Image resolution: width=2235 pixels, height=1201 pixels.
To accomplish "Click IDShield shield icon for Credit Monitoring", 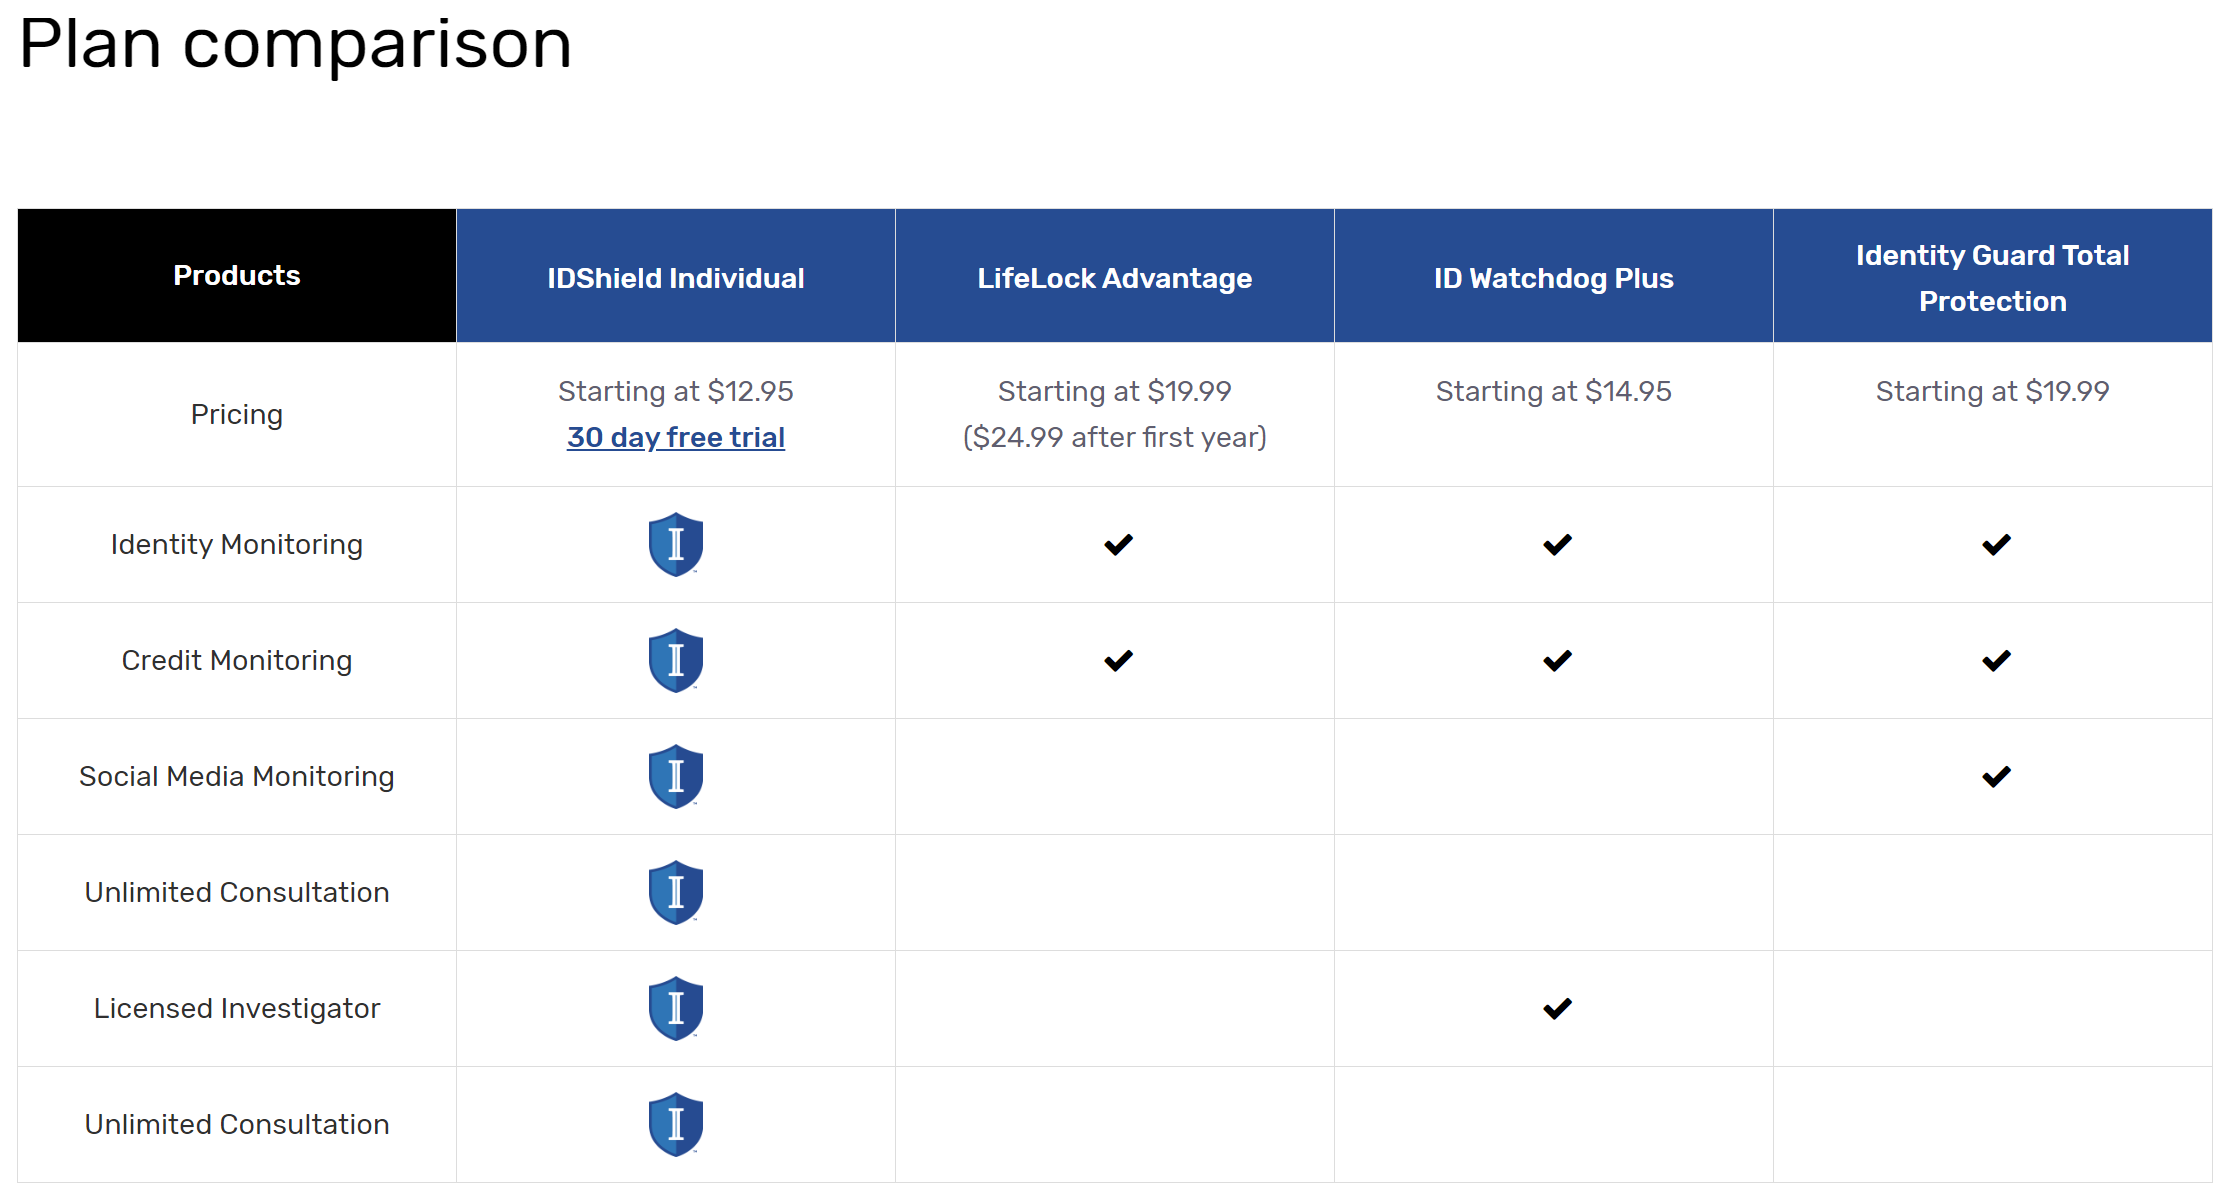I will pos(676,660).
